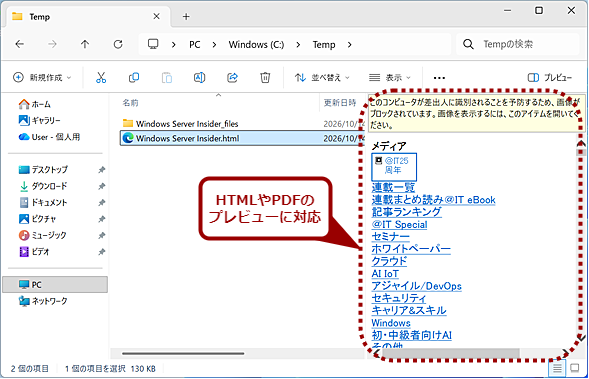Click the Cut scissors icon
Viewport: 589px width, 379px height.
[101, 78]
